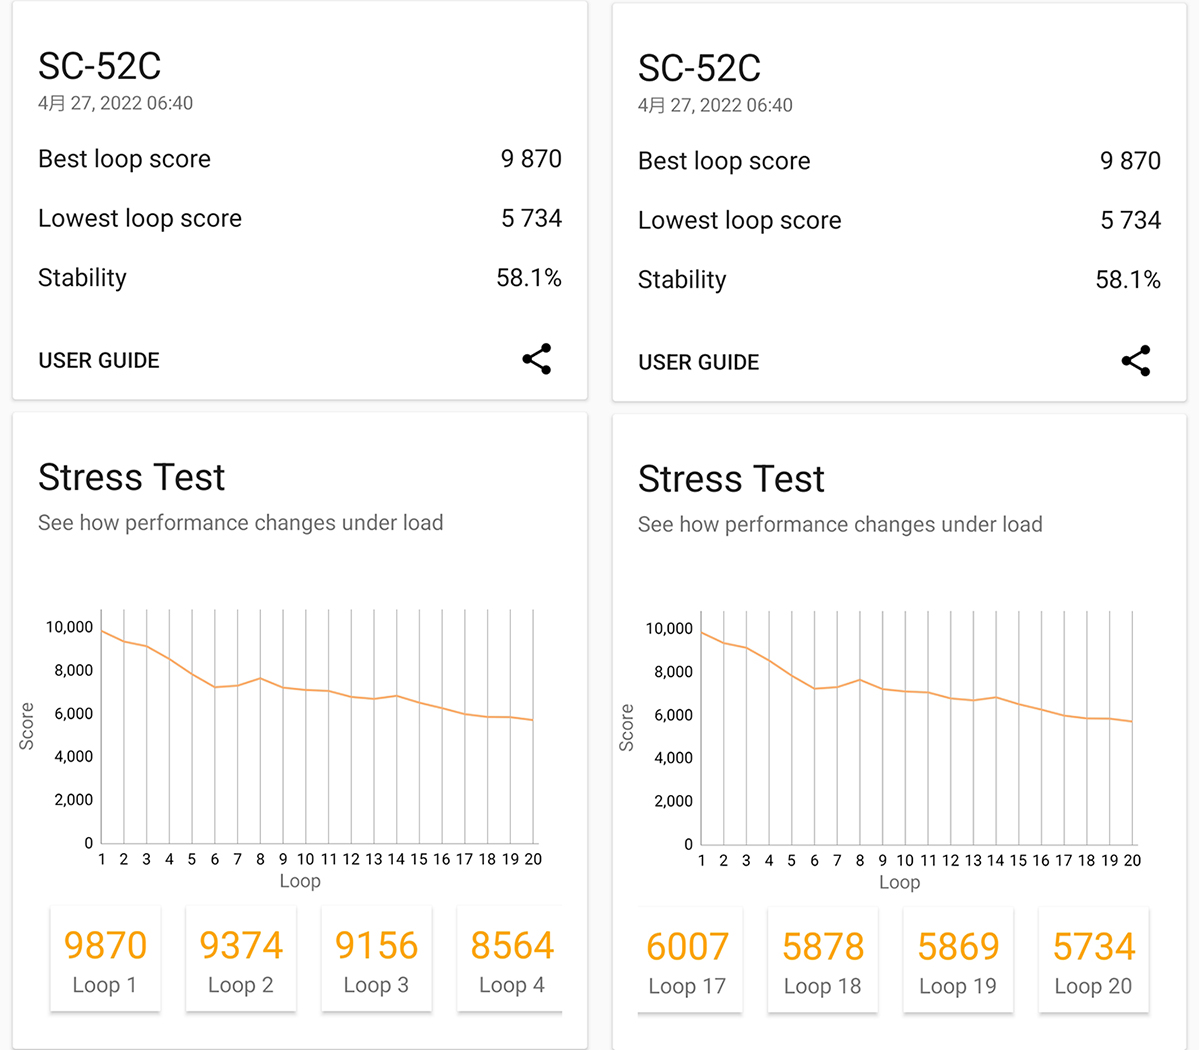
Task: Click right Stress Test line chart
Action: (917, 729)
